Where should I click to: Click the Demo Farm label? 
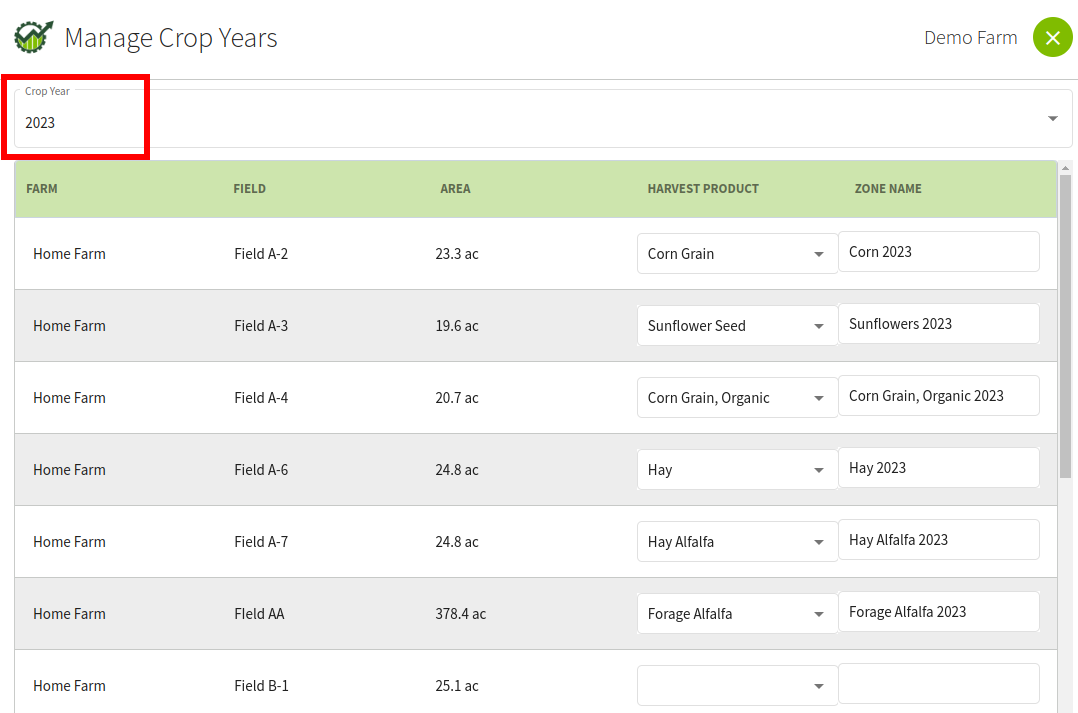pos(971,37)
